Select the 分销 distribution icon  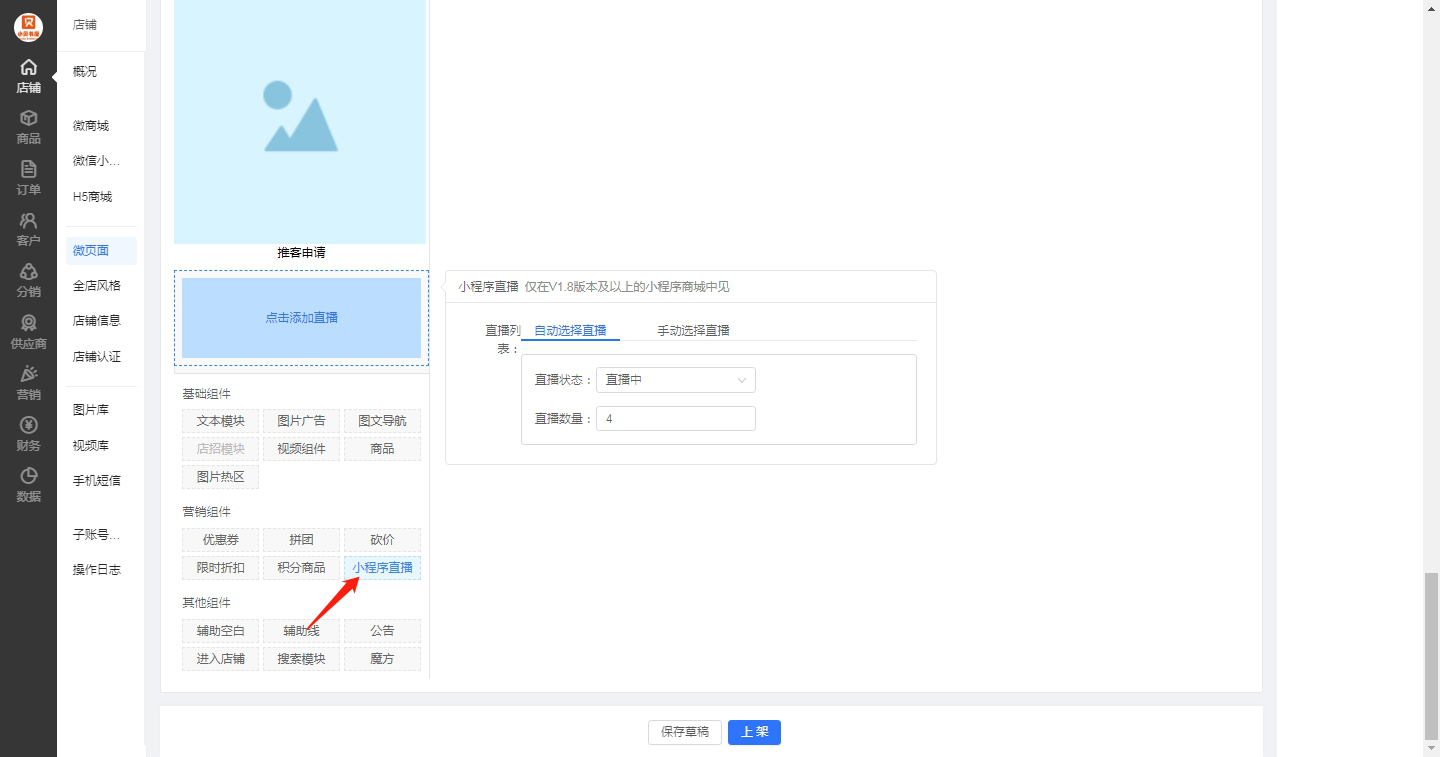(x=28, y=280)
